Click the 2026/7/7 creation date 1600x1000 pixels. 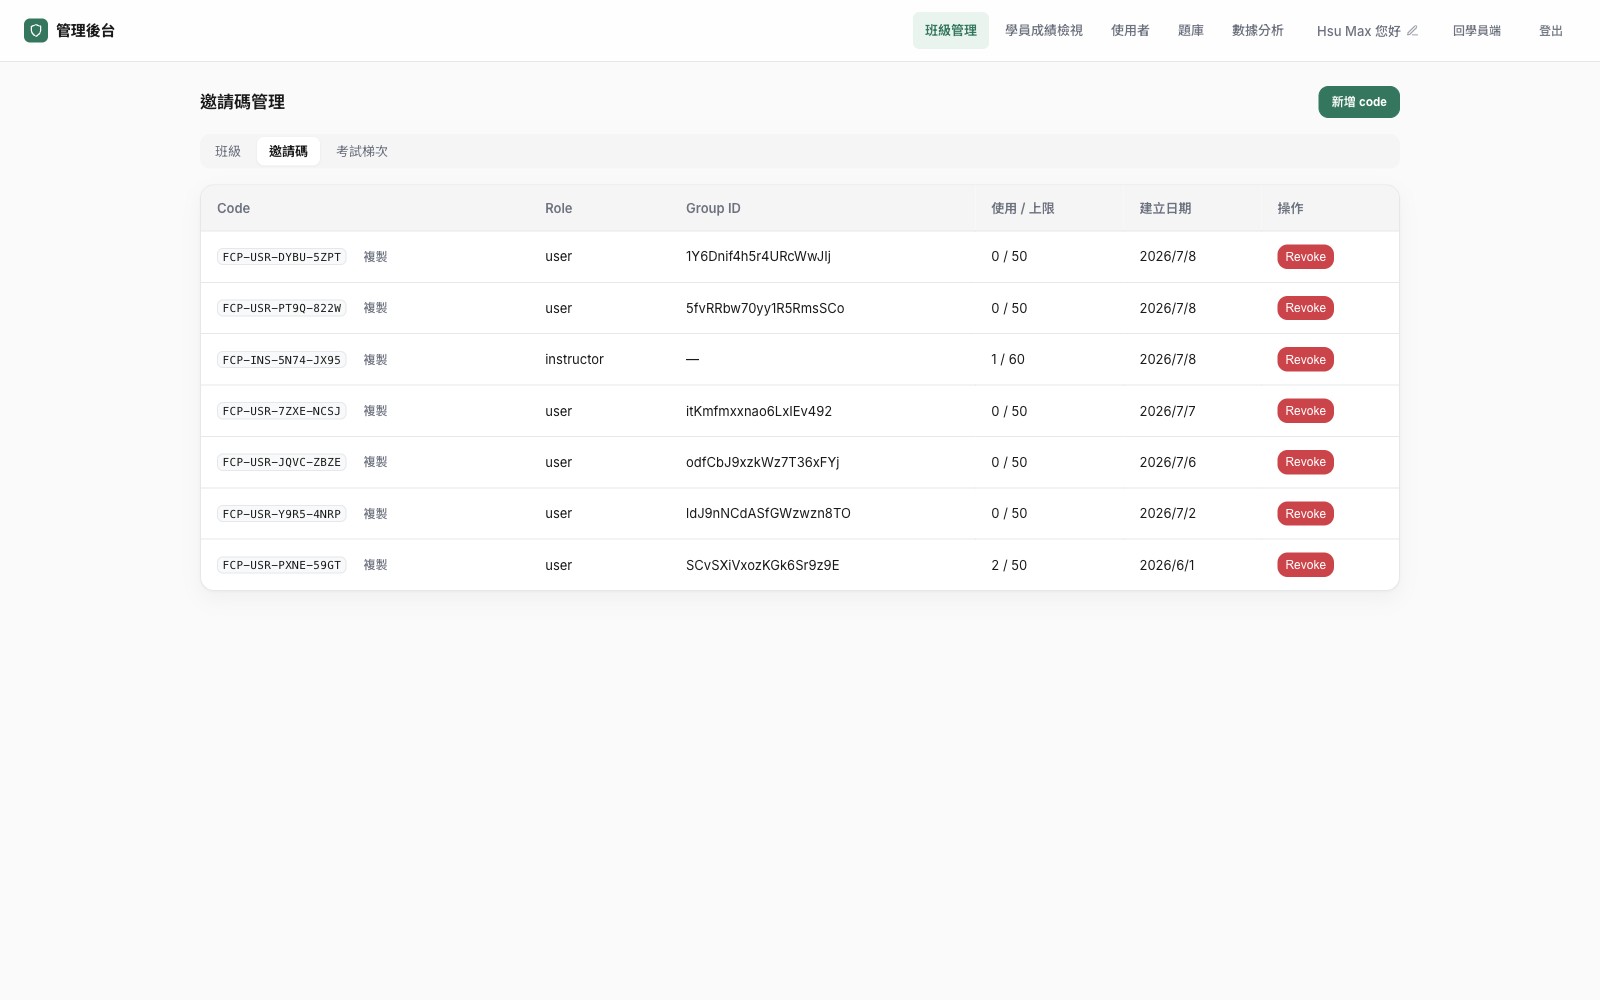coord(1168,411)
